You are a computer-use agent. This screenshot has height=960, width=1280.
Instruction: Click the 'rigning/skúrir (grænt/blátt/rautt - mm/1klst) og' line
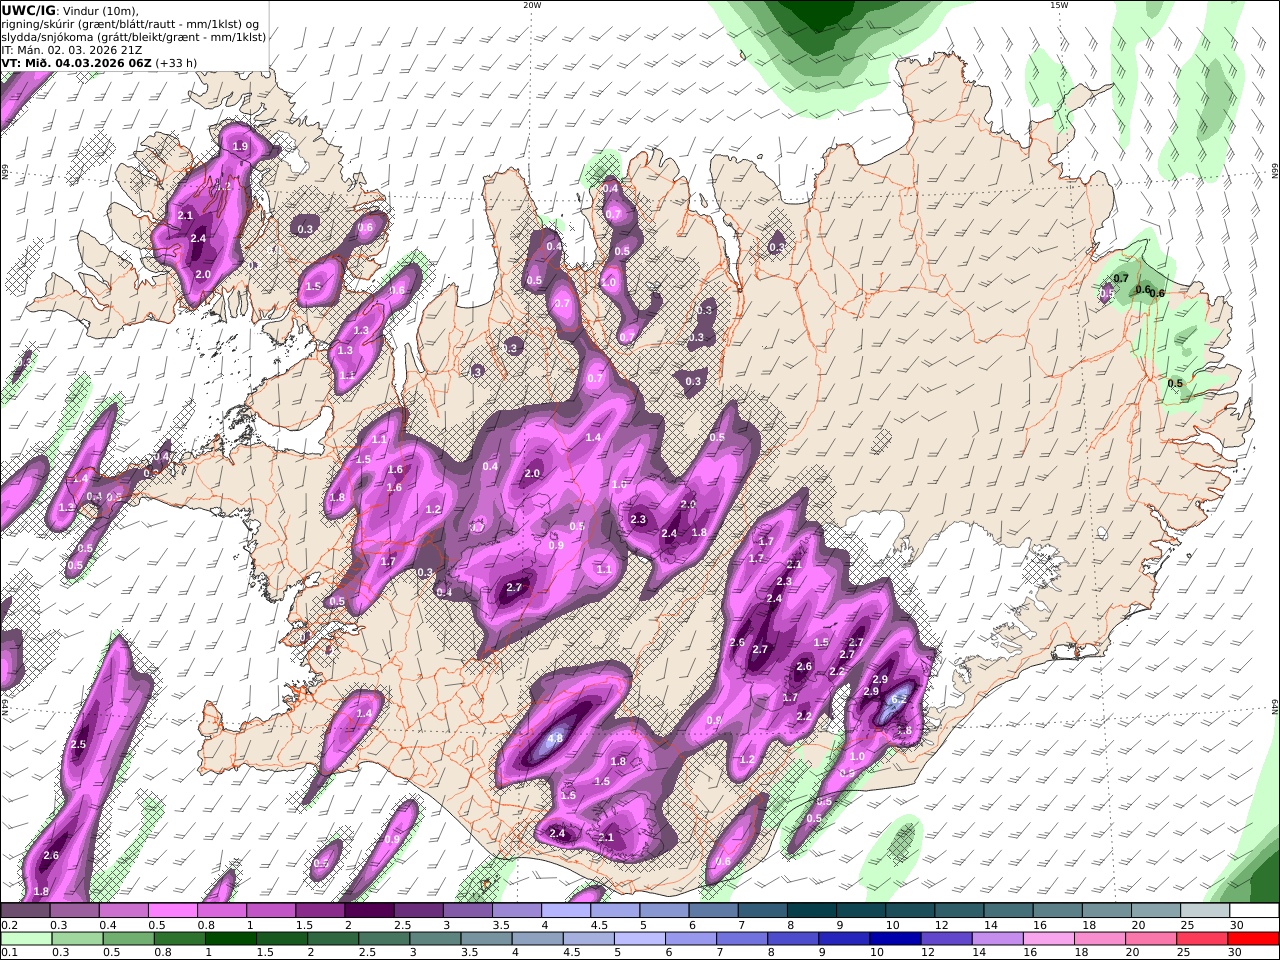click(x=130, y=24)
